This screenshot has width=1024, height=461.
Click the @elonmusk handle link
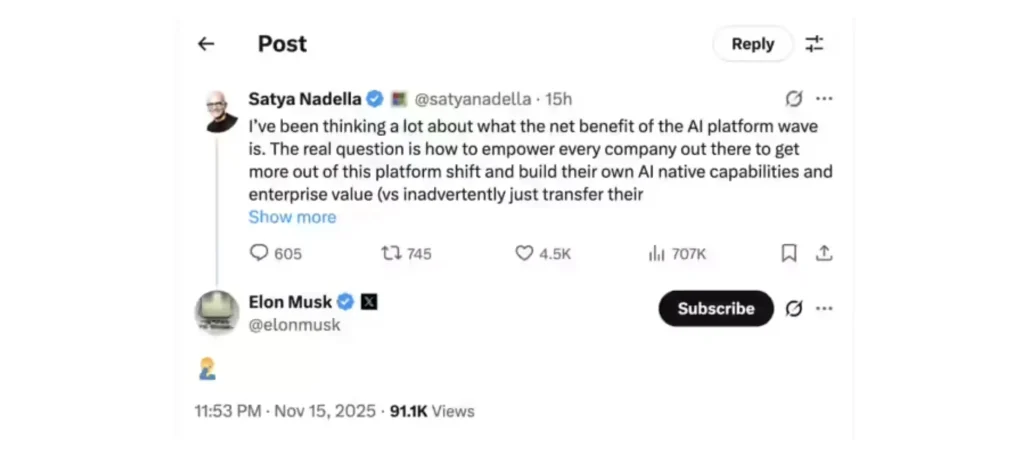pos(294,325)
